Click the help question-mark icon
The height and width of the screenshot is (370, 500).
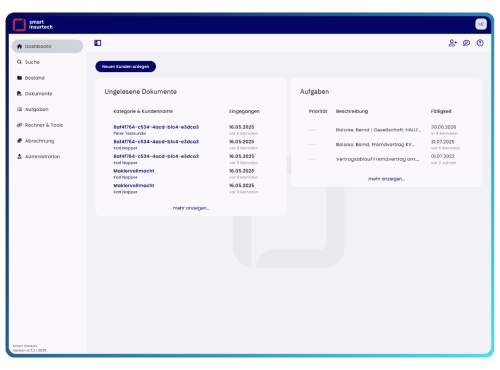pos(480,43)
